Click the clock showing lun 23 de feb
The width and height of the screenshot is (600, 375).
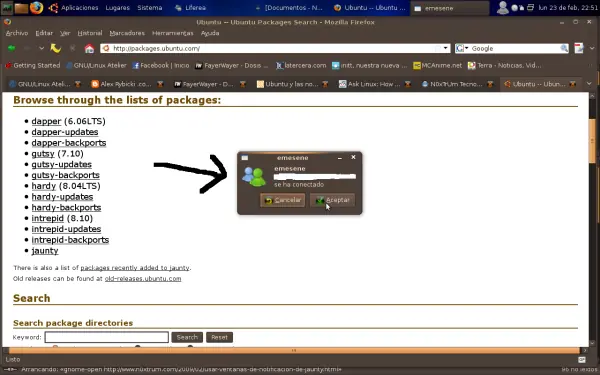tap(568, 8)
